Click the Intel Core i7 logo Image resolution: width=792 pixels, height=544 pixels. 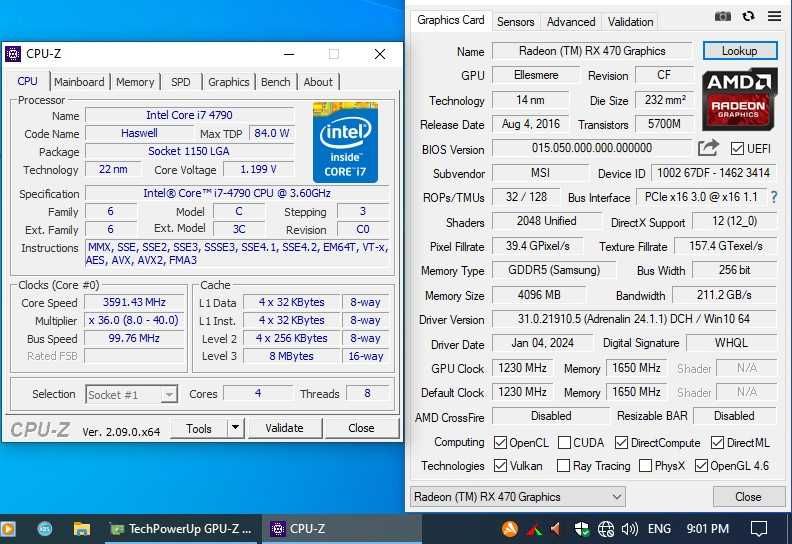pos(345,142)
